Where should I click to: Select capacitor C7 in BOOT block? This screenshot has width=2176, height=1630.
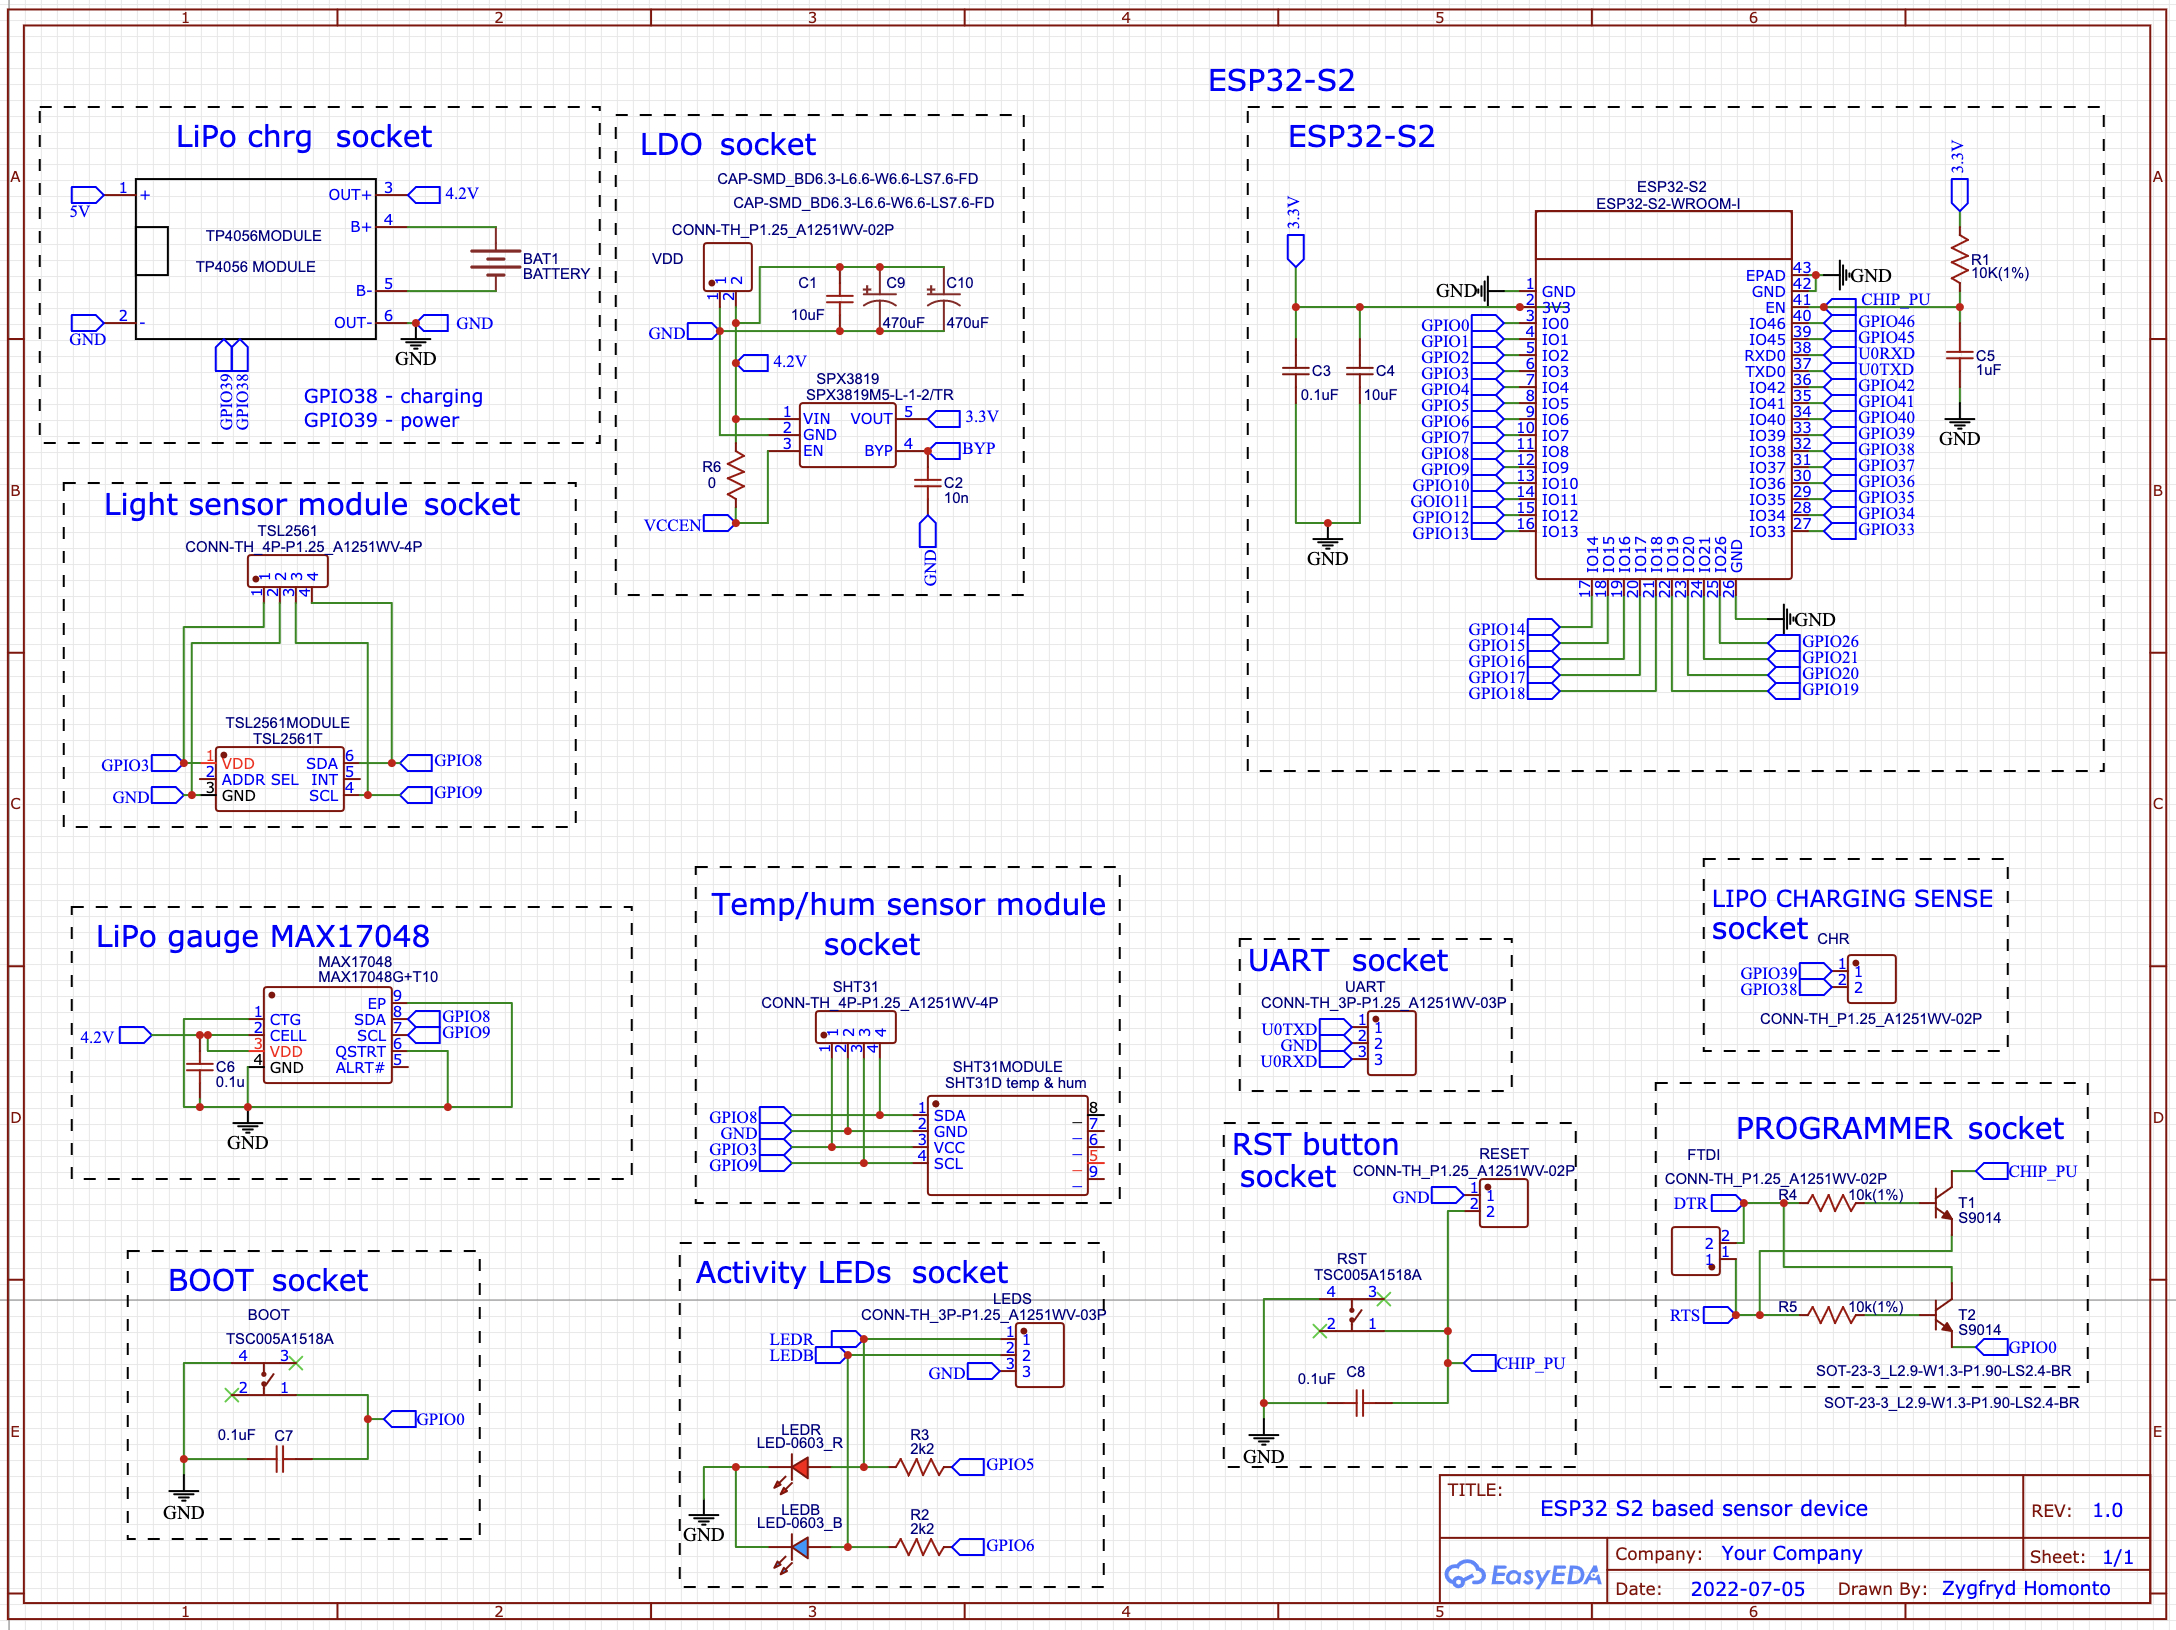[x=281, y=1459]
